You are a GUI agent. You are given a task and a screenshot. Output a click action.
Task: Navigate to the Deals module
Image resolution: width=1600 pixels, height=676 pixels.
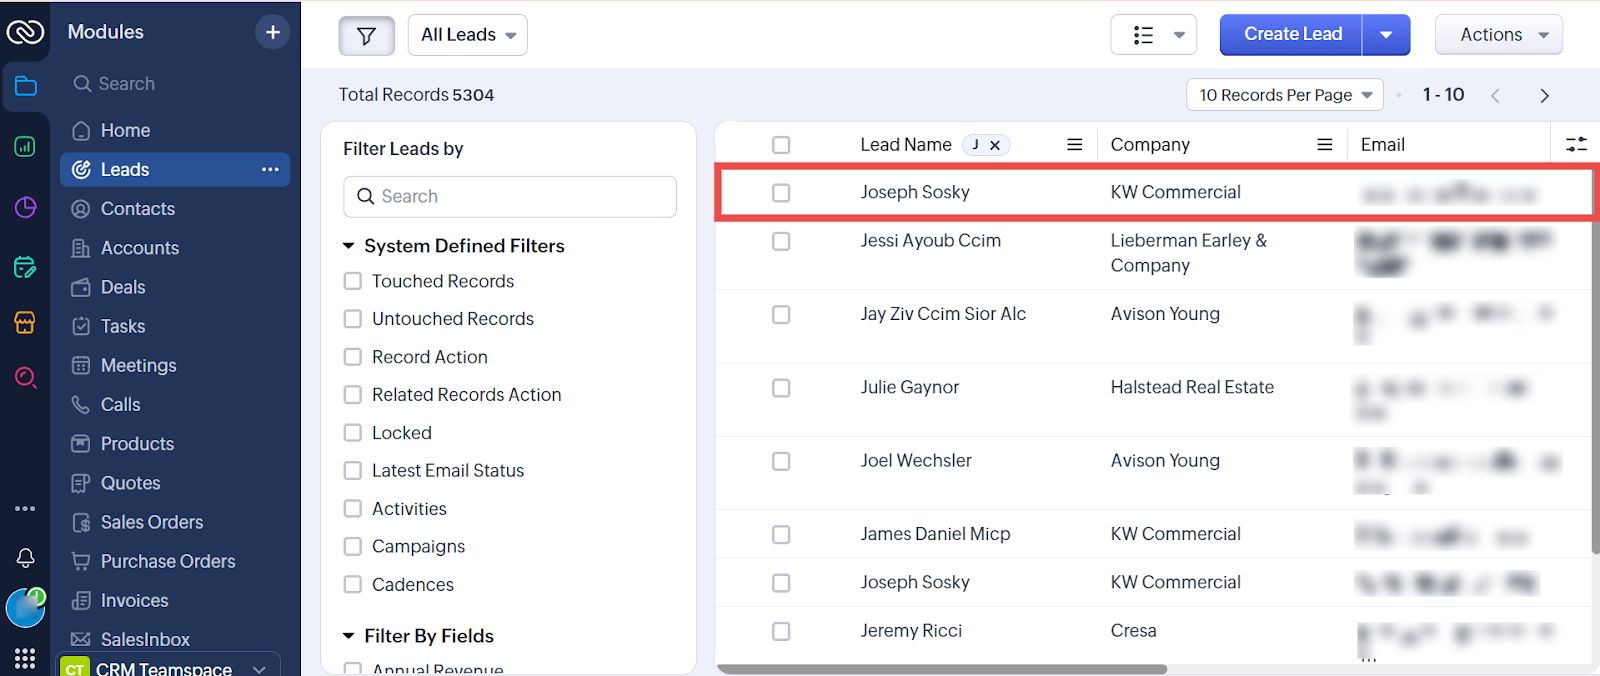123,288
